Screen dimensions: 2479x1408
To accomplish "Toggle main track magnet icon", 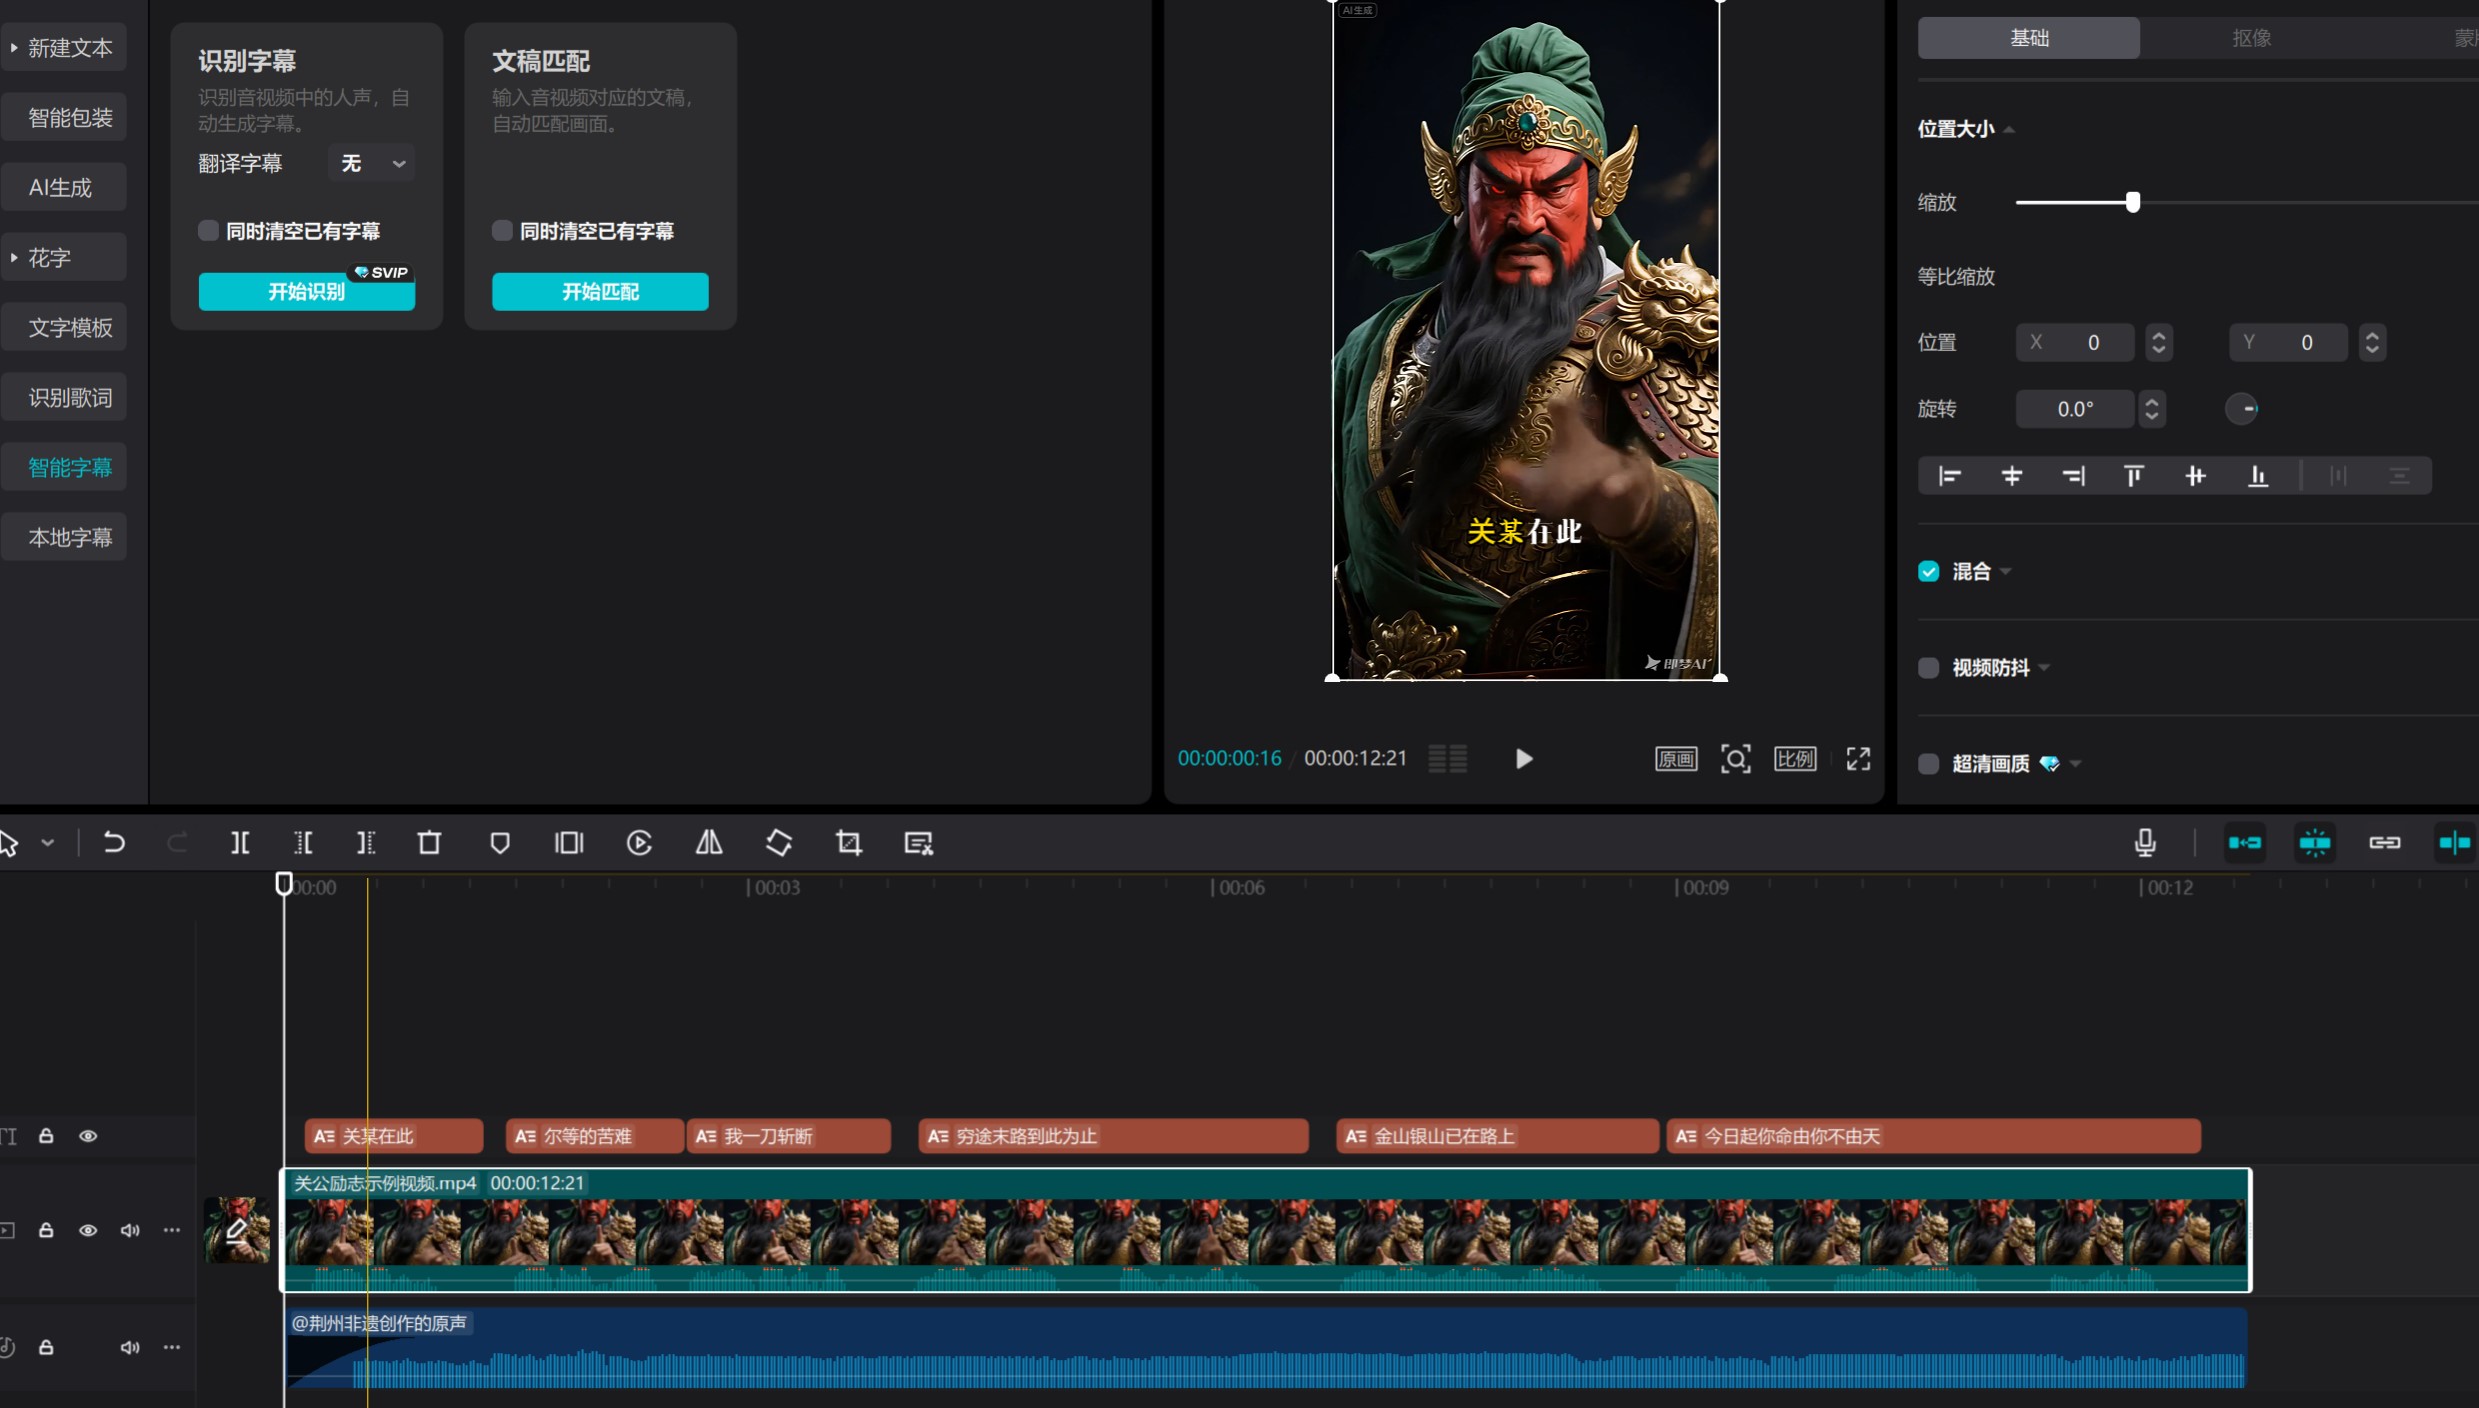I will pos(2245,843).
